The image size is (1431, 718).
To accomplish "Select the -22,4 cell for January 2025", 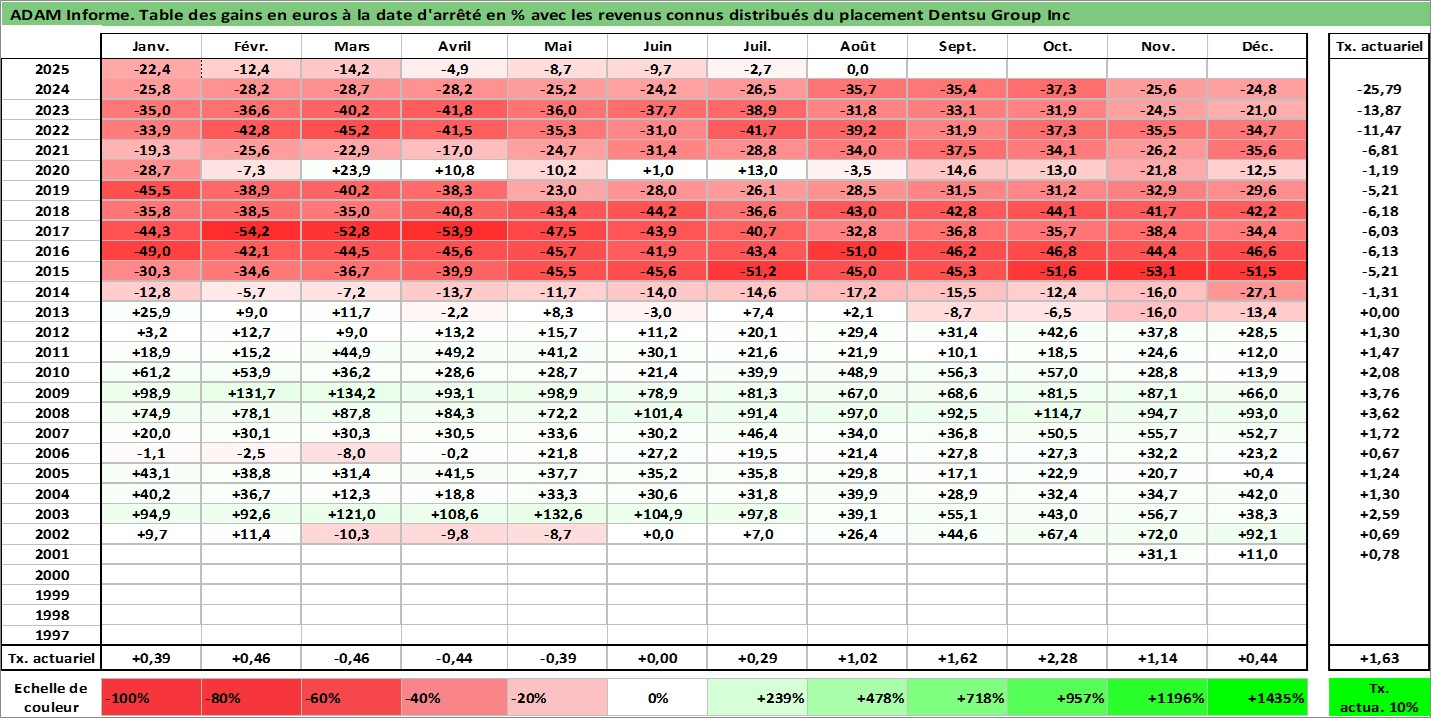I will tap(152, 69).
